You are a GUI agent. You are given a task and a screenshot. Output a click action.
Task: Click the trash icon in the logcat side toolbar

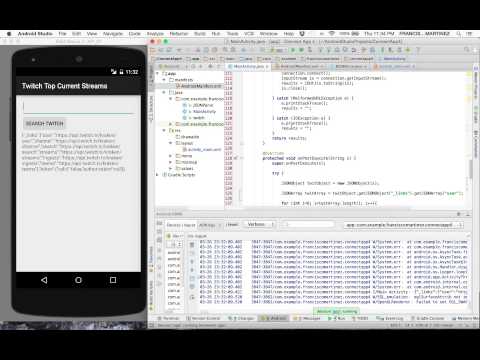pos(192,245)
